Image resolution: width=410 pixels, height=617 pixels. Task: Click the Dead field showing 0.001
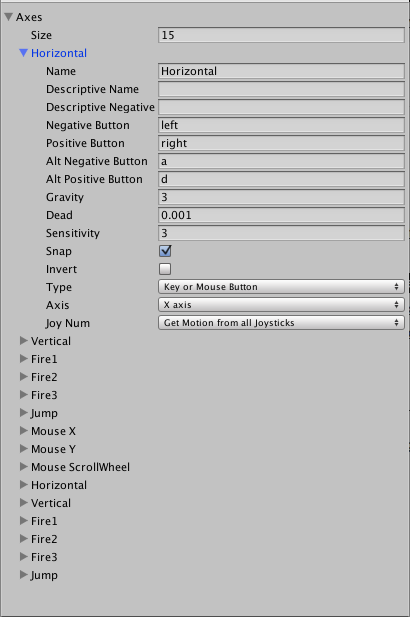coord(281,215)
